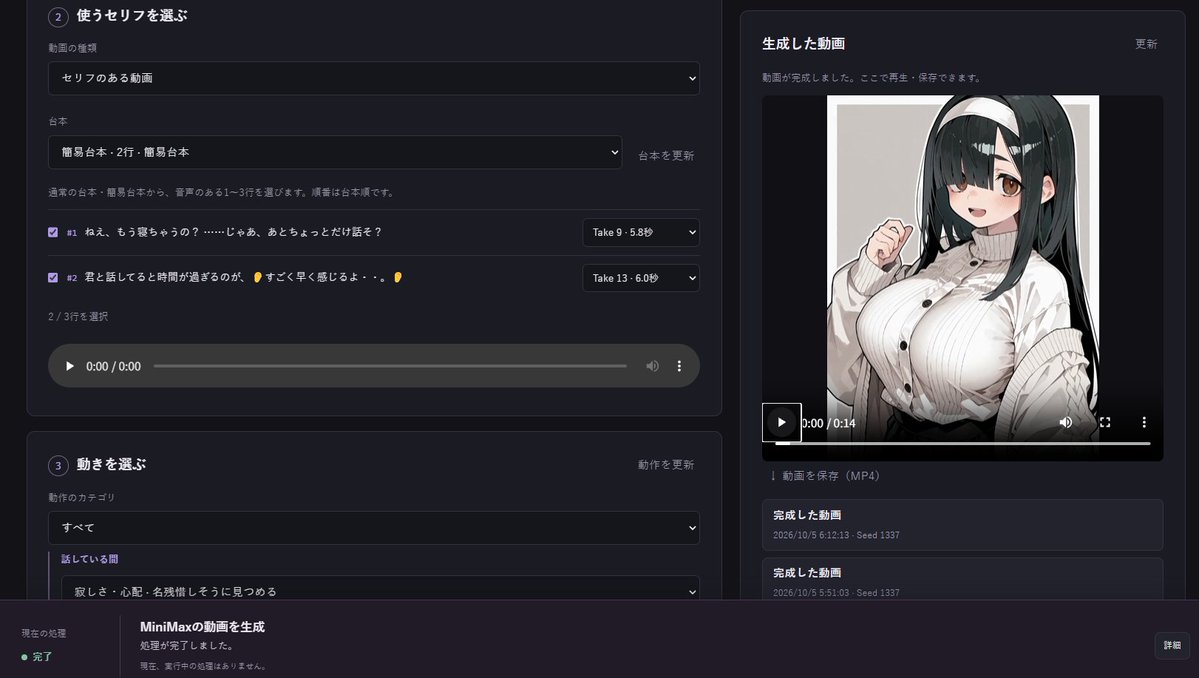Click 台本を更新 button
The image size is (1199, 678).
tap(666, 155)
